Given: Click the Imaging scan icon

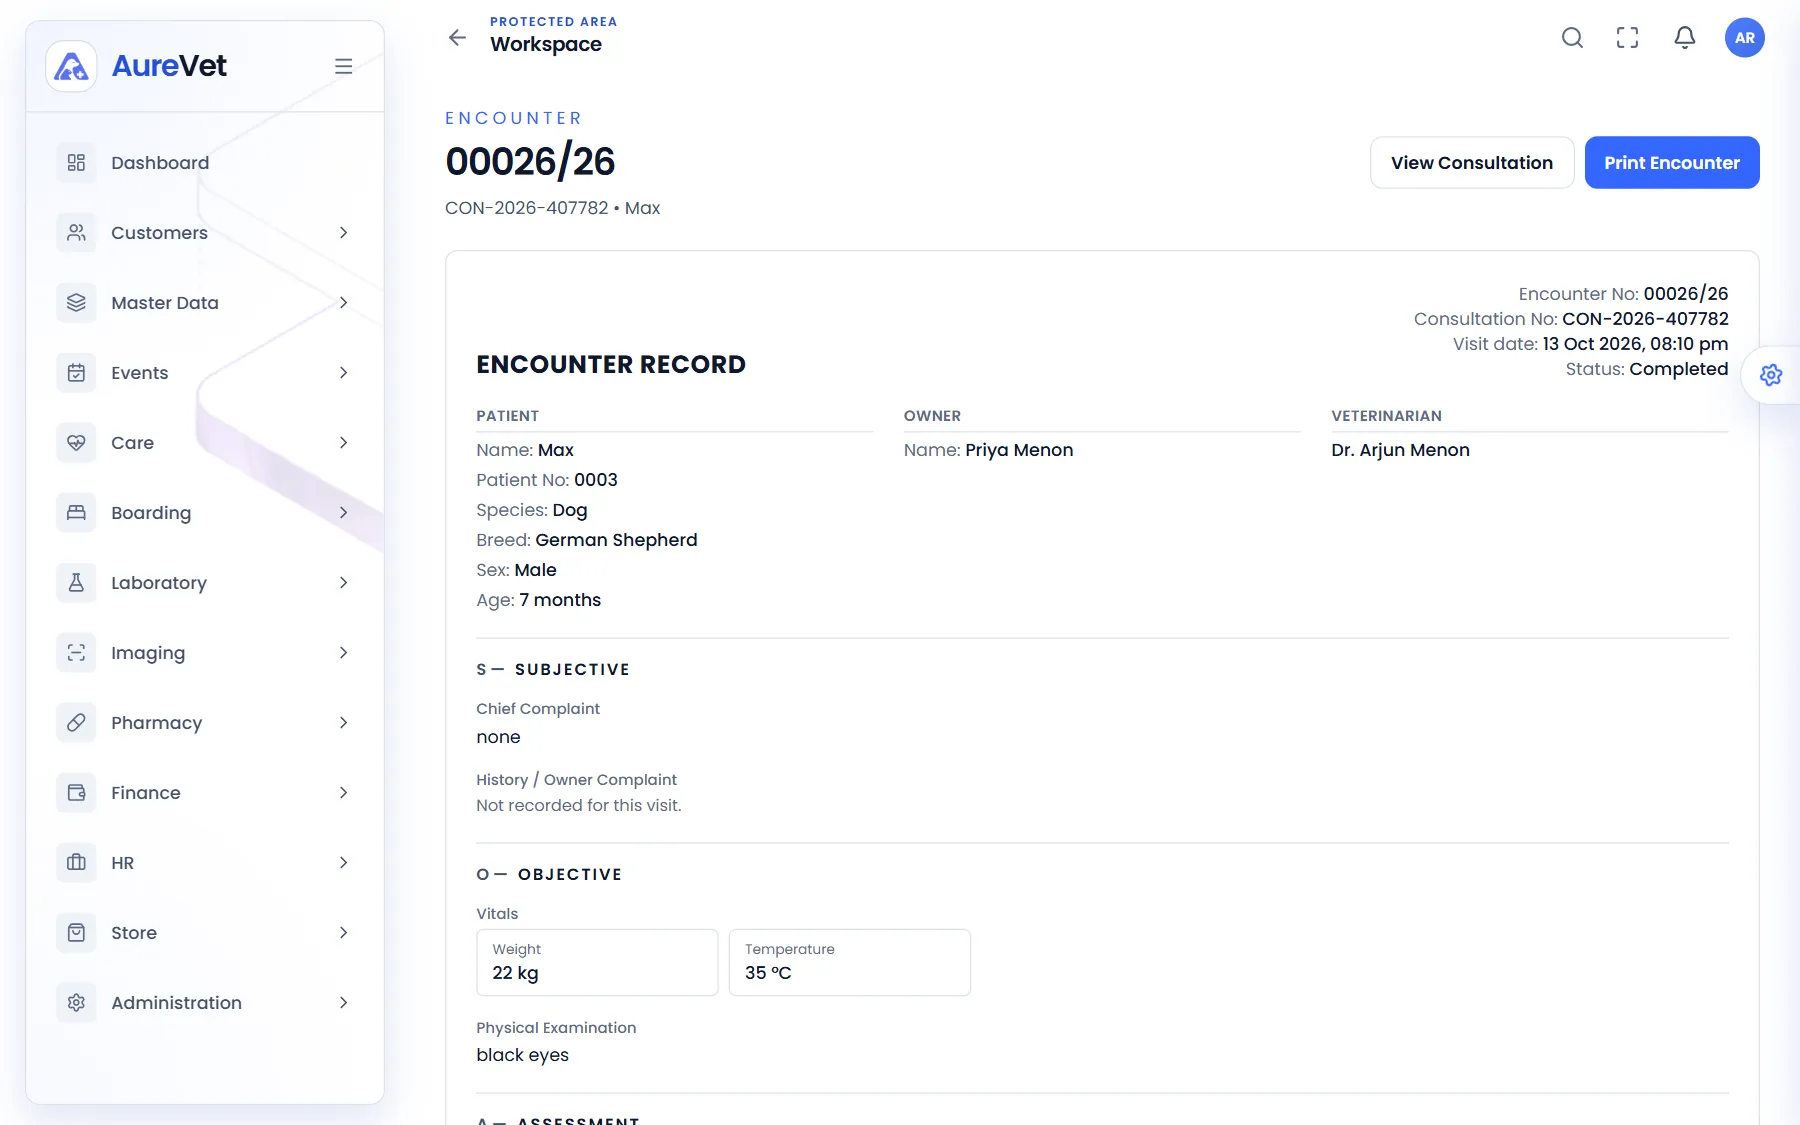Looking at the screenshot, I should (76, 653).
